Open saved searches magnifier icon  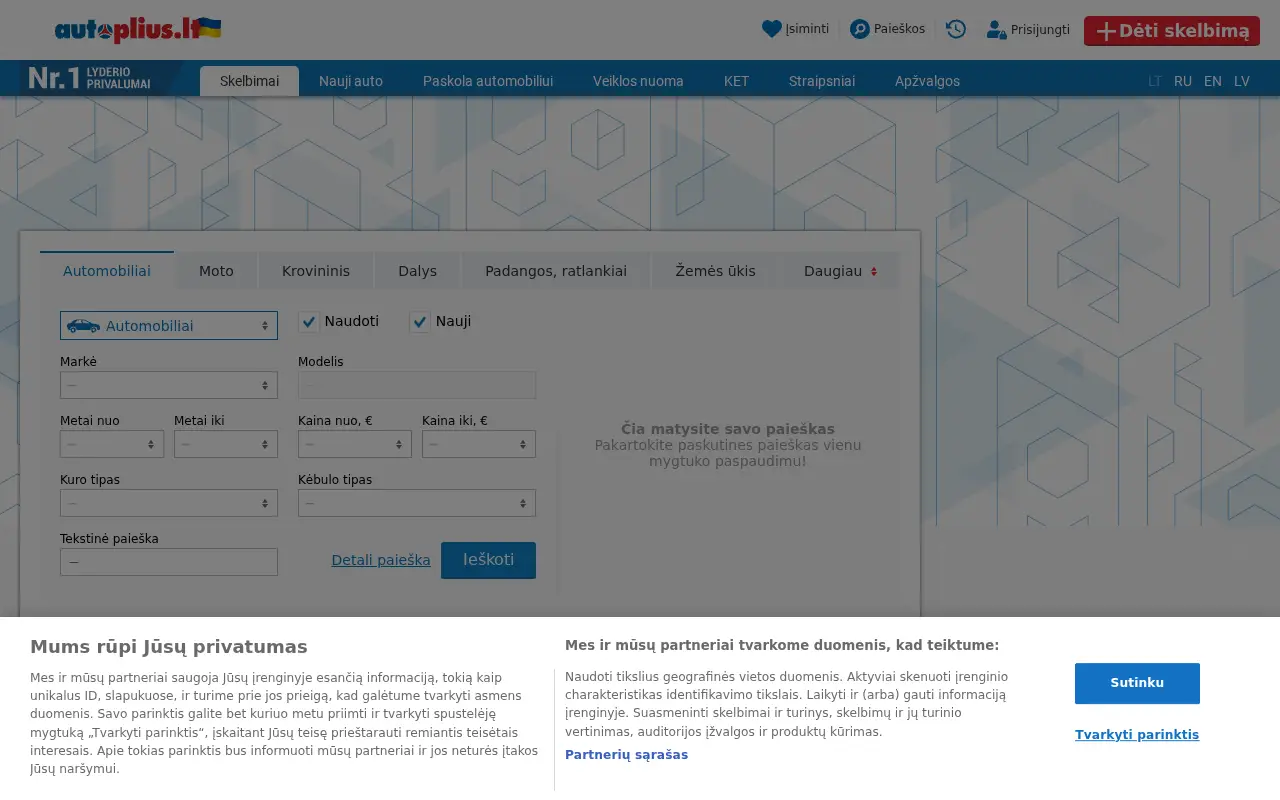pos(860,29)
